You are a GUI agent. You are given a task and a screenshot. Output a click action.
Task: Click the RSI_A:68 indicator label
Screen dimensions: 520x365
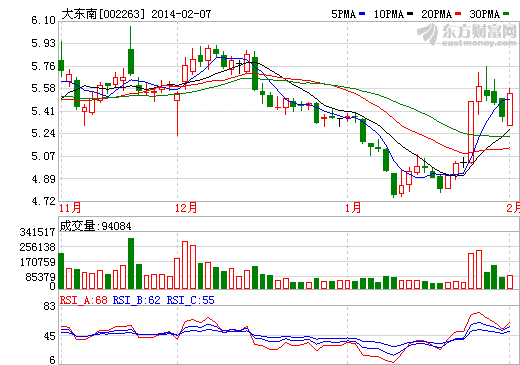[84, 300]
